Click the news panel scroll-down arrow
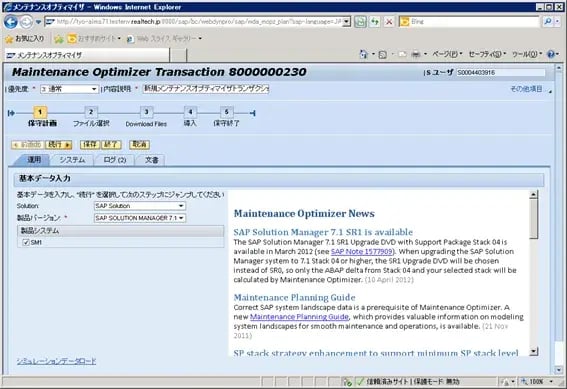This screenshot has width=567, height=389. [533, 351]
